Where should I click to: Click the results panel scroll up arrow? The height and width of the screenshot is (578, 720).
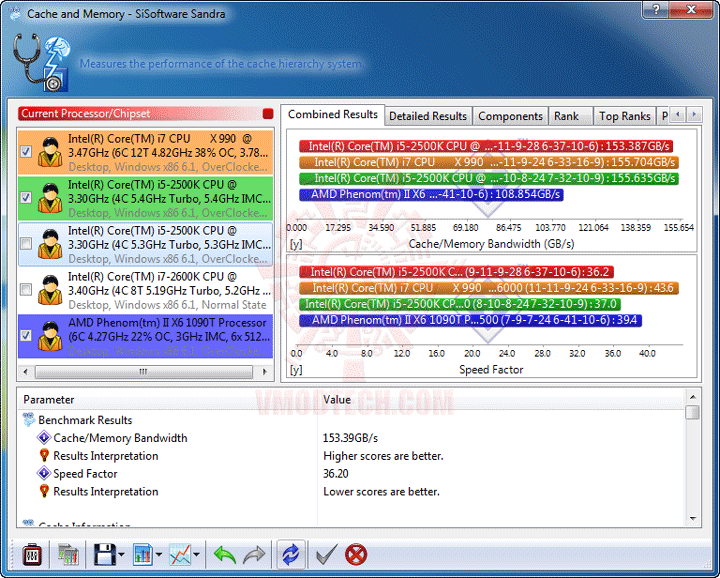pos(693,397)
